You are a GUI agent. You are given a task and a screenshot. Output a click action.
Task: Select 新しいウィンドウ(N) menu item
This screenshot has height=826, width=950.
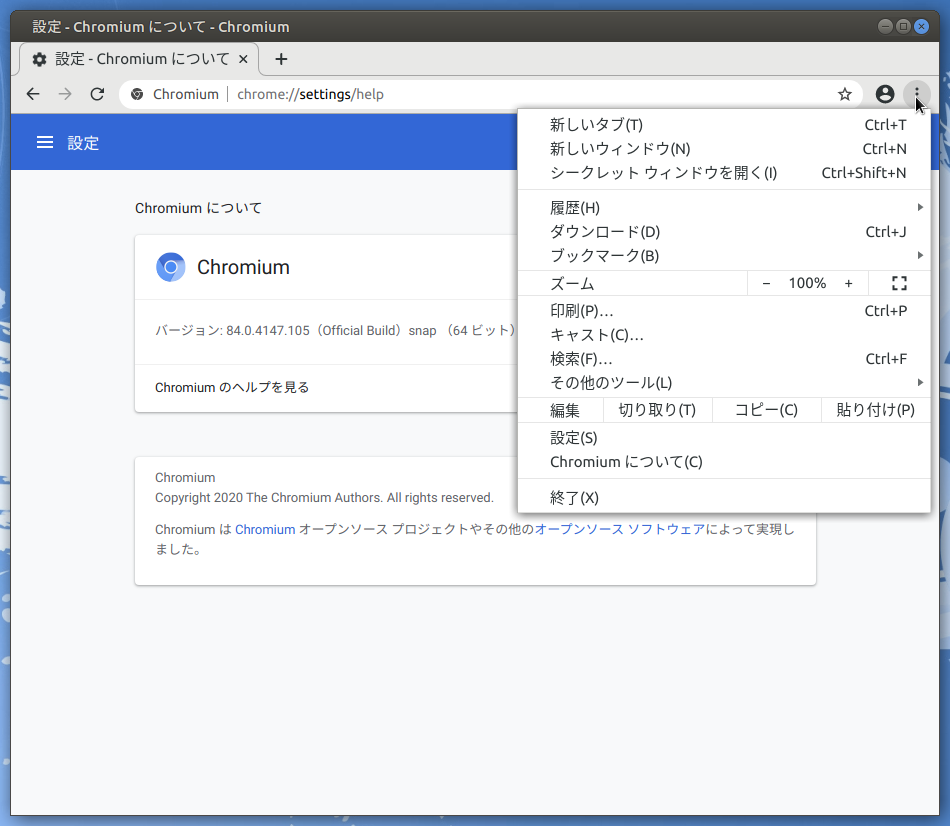click(724, 149)
